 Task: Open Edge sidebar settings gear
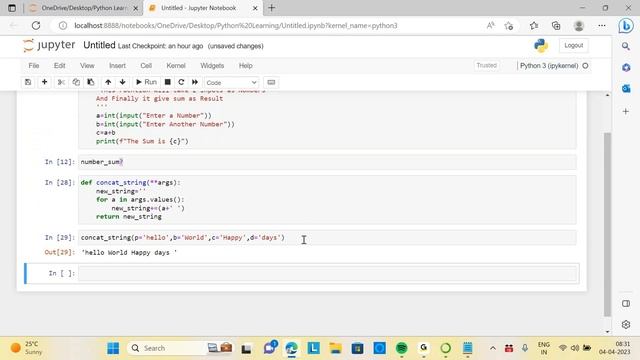(x=626, y=324)
